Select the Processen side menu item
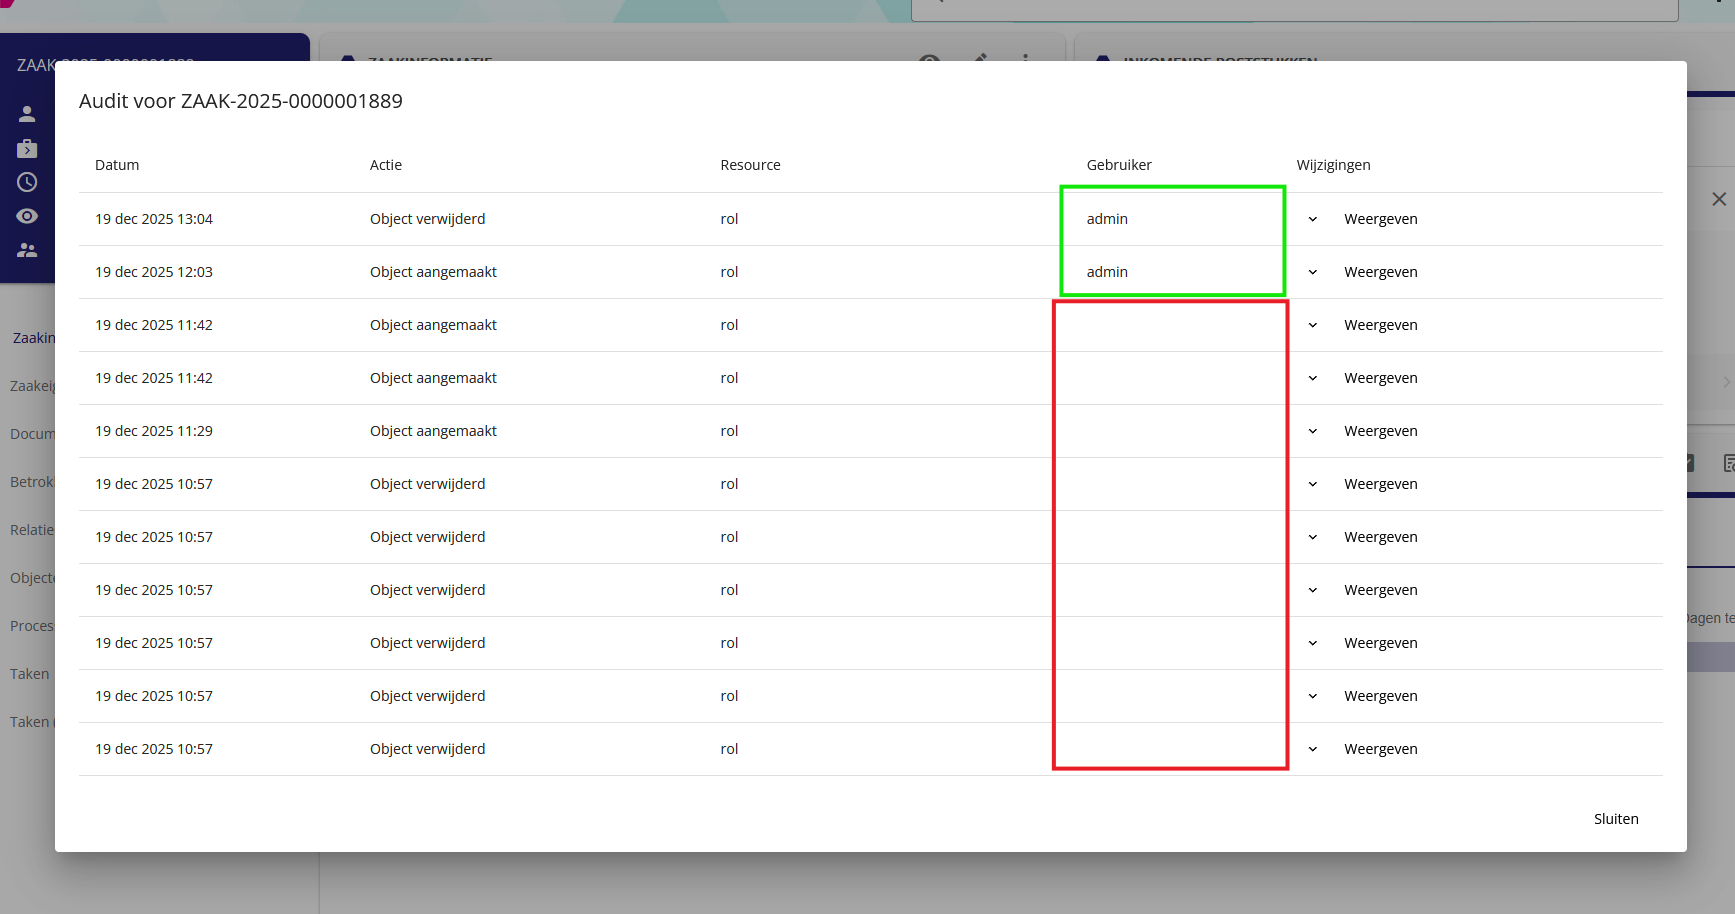Viewport: 1735px width, 914px height. pos(32,626)
